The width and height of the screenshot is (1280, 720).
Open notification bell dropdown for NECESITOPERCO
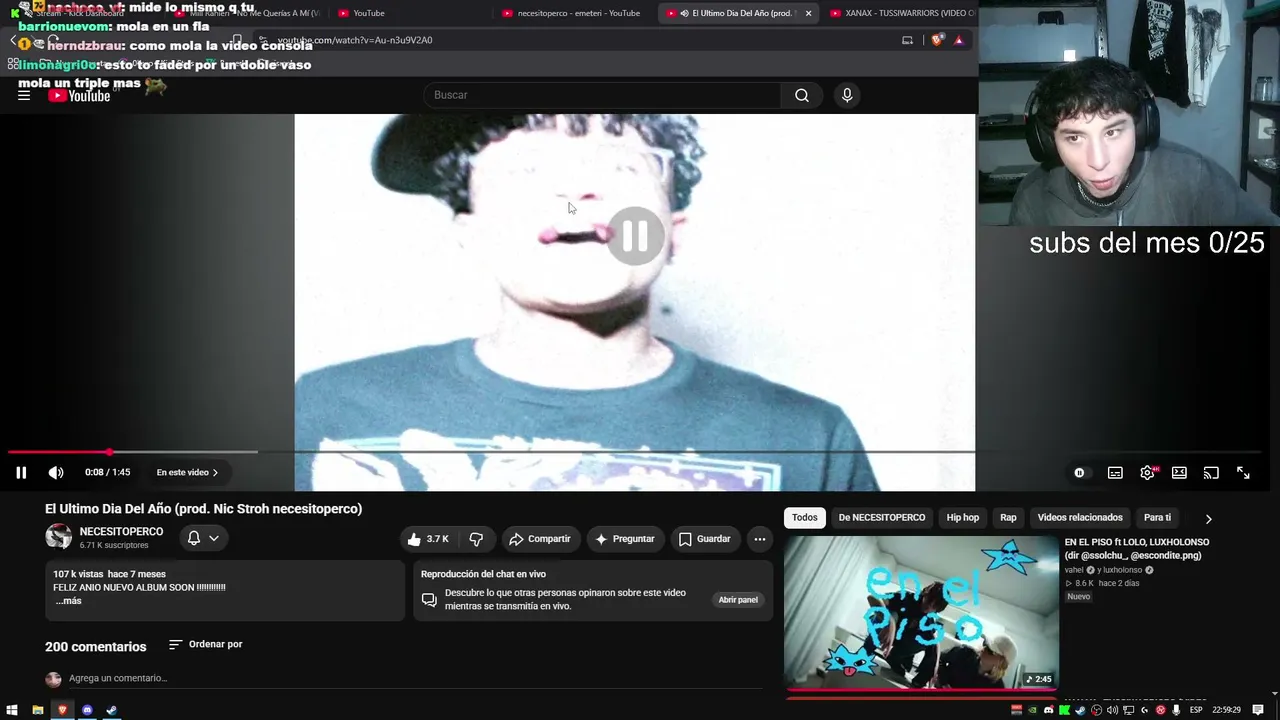(203, 538)
